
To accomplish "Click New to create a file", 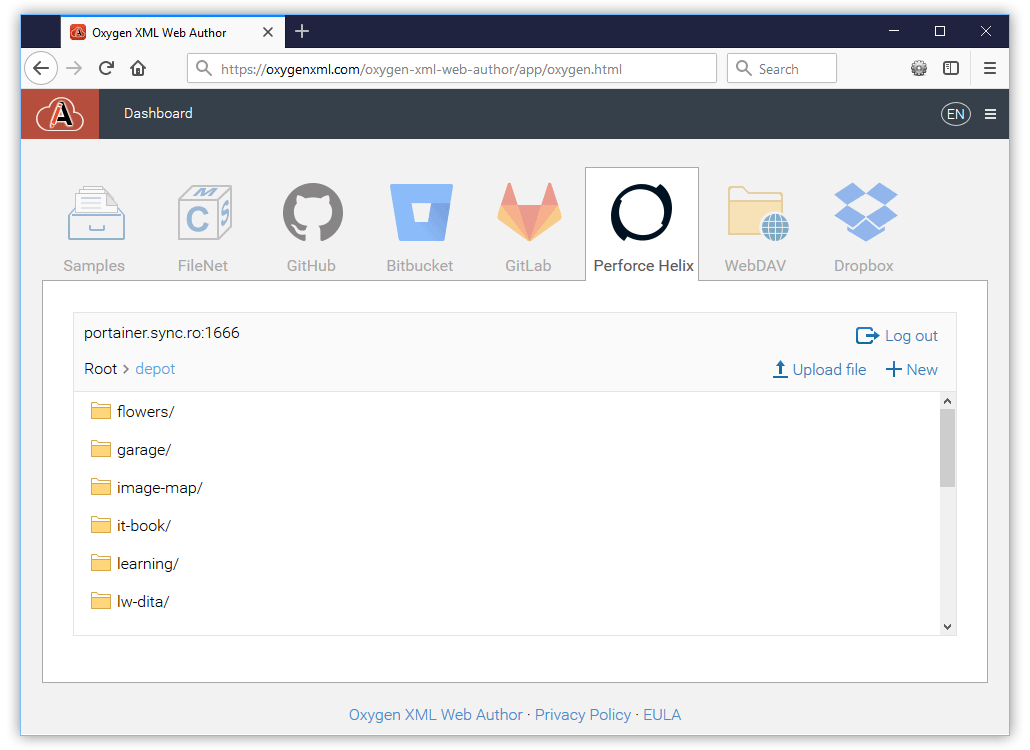I will [x=912, y=370].
